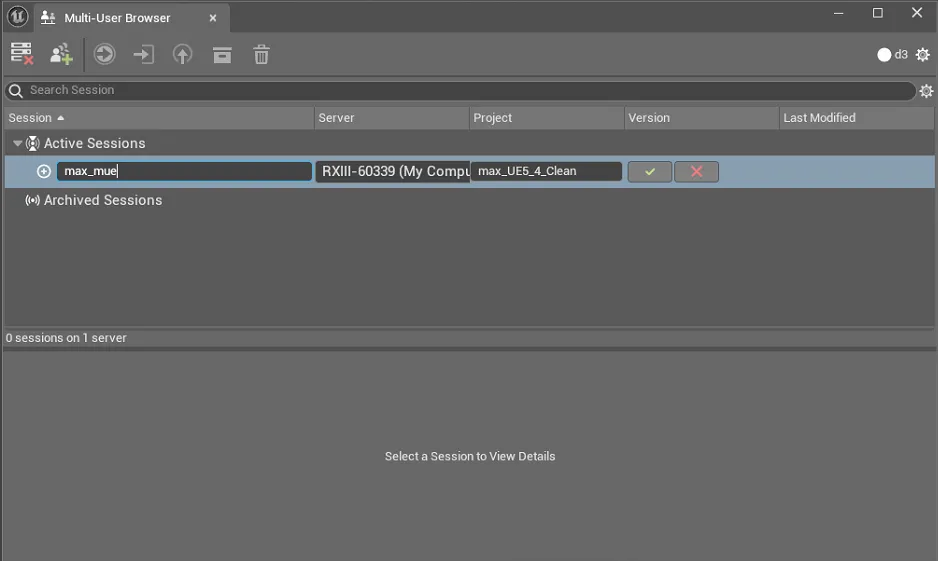Open view options gear beside search bar
The width and height of the screenshot is (938, 561).
926,91
